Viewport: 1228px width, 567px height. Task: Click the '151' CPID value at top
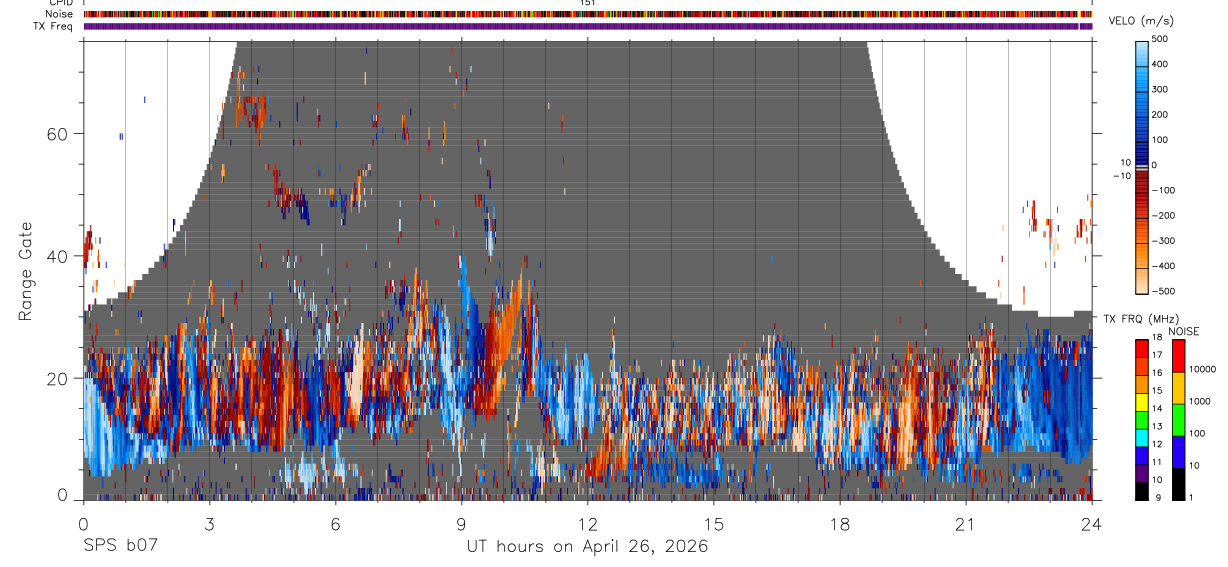click(588, 3)
